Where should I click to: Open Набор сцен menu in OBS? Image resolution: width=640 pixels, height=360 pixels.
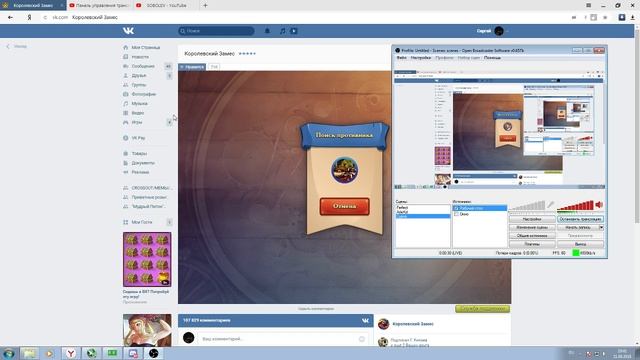469,58
